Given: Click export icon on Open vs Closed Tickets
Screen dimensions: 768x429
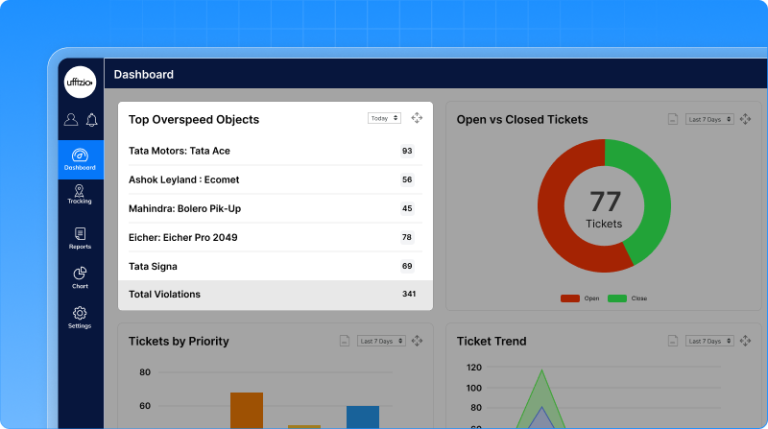Looking at the screenshot, I should pyautogui.click(x=673, y=119).
